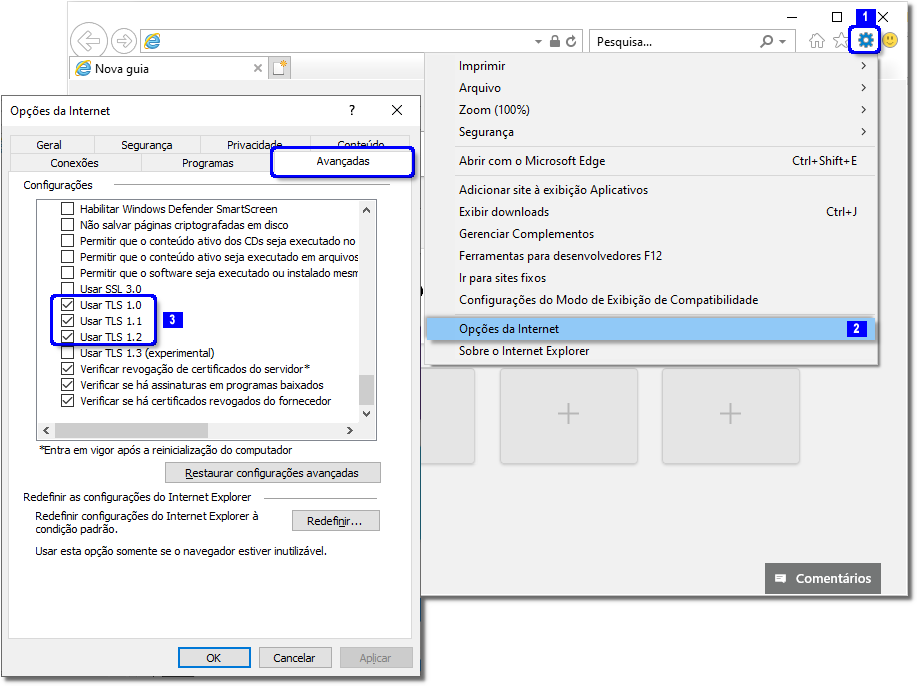Screen dimensions: 917x686
Task: Click the help question mark in dialog
Action: click(352, 110)
